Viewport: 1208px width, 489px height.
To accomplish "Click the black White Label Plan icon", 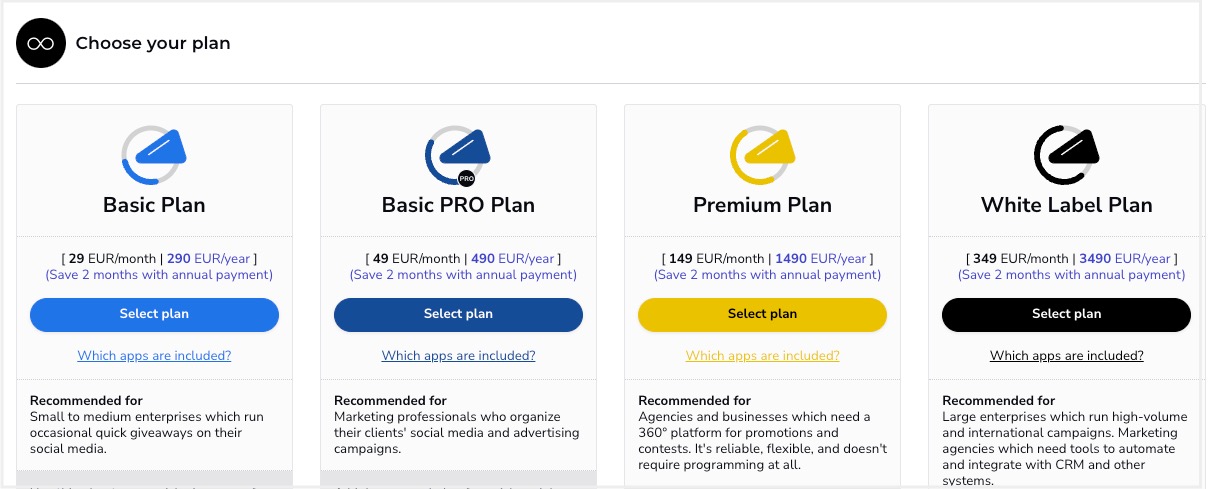I will (1066, 156).
